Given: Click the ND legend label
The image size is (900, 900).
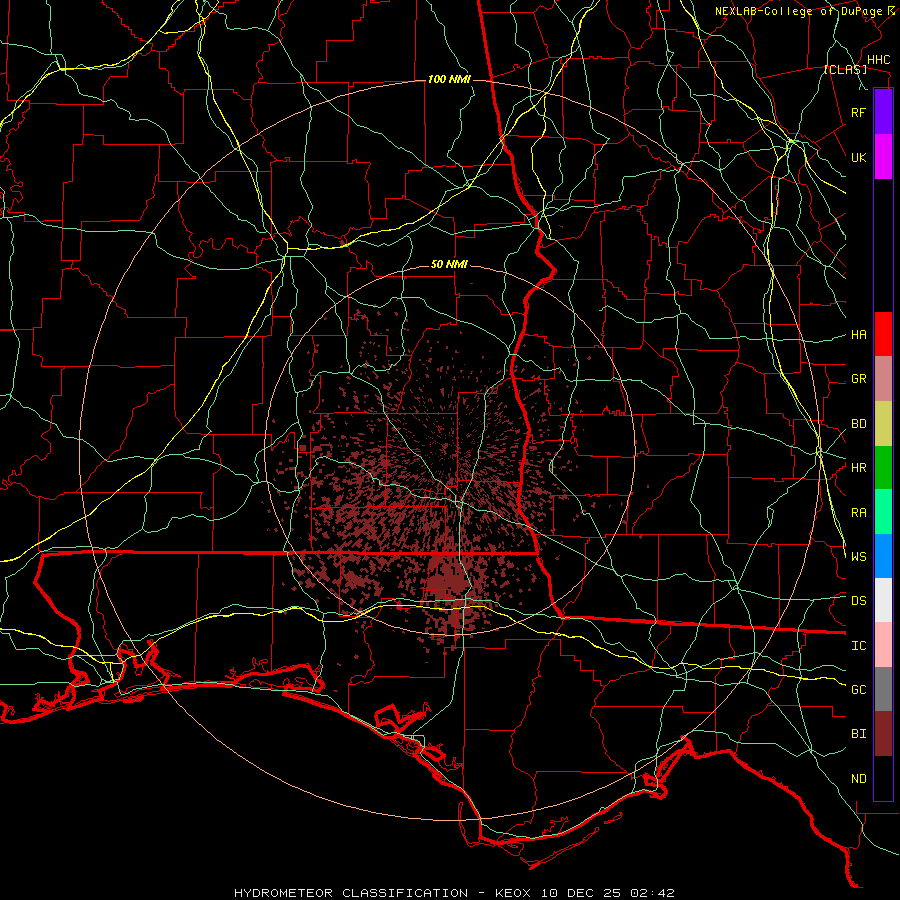Looking at the screenshot, I should [858, 779].
